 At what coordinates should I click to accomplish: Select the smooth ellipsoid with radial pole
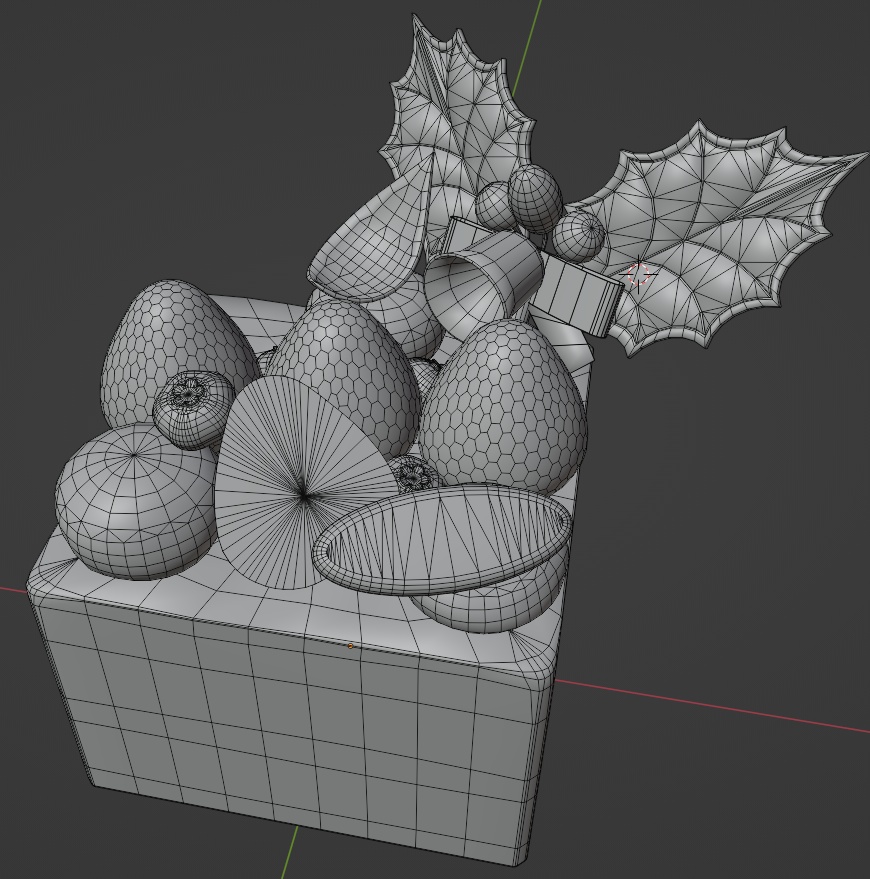[x=135, y=502]
